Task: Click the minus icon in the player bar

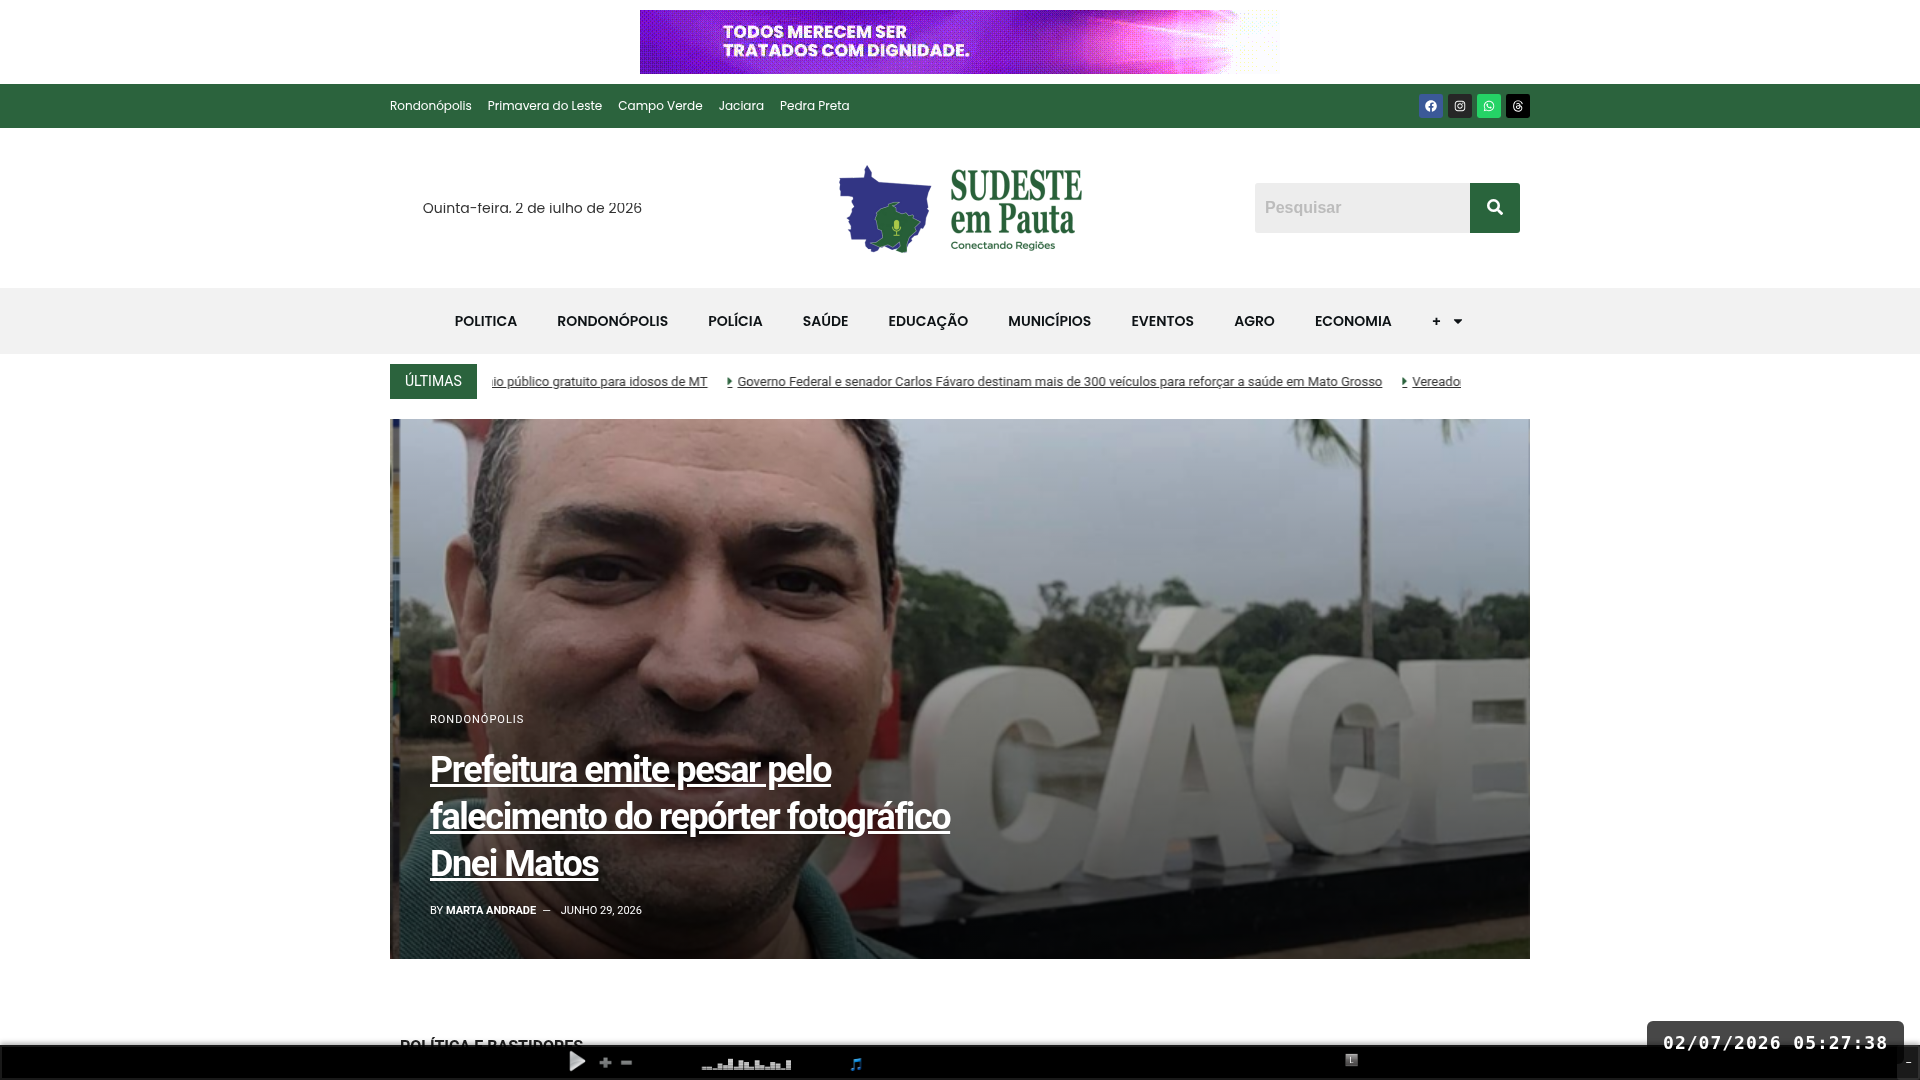Action: (626, 1062)
